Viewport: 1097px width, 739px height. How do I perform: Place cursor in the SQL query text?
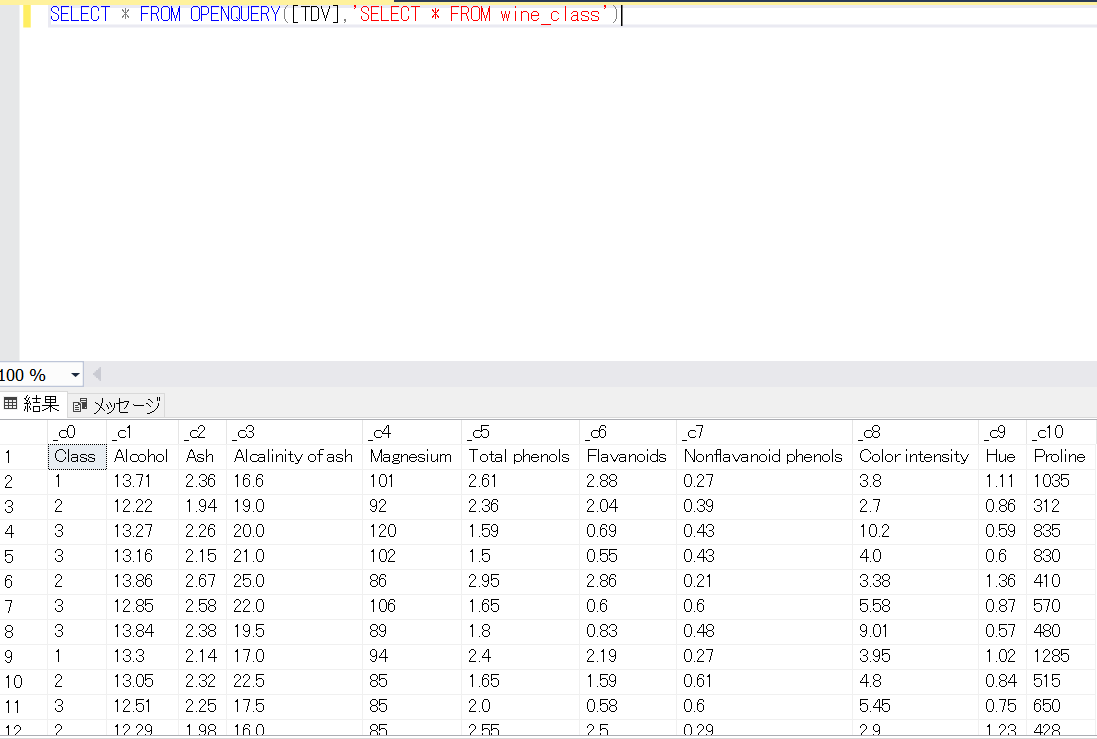click(334, 14)
